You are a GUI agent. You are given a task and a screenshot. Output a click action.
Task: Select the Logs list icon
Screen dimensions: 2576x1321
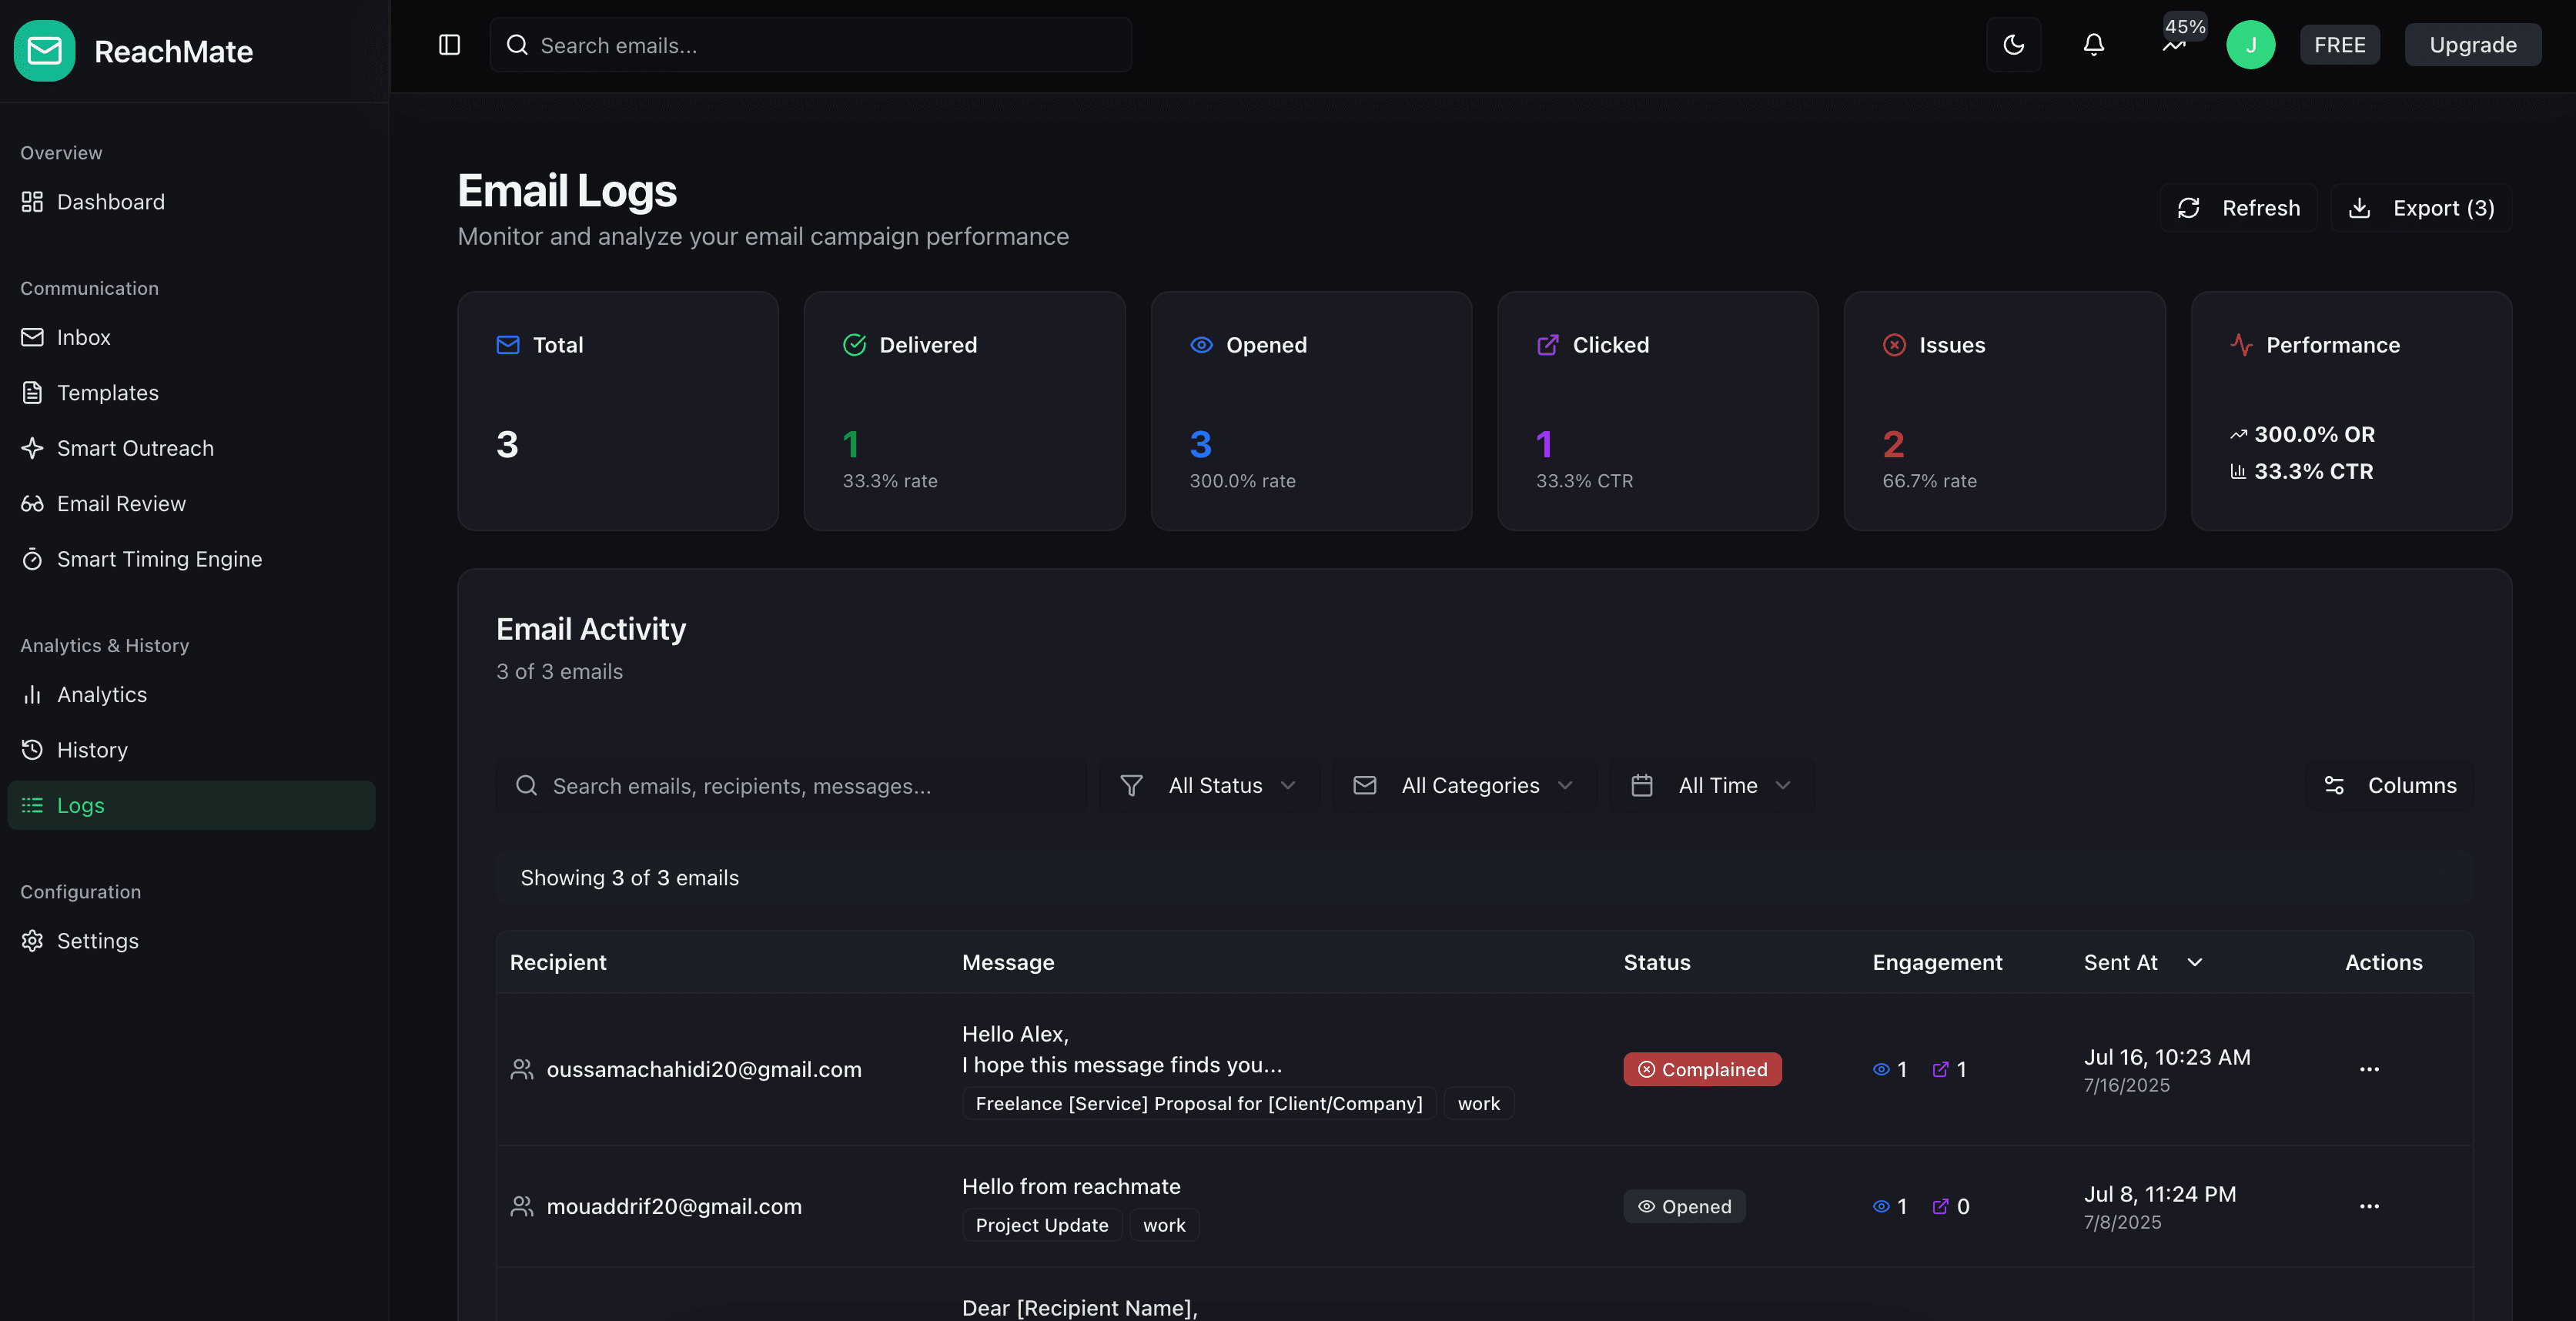point(32,805)
